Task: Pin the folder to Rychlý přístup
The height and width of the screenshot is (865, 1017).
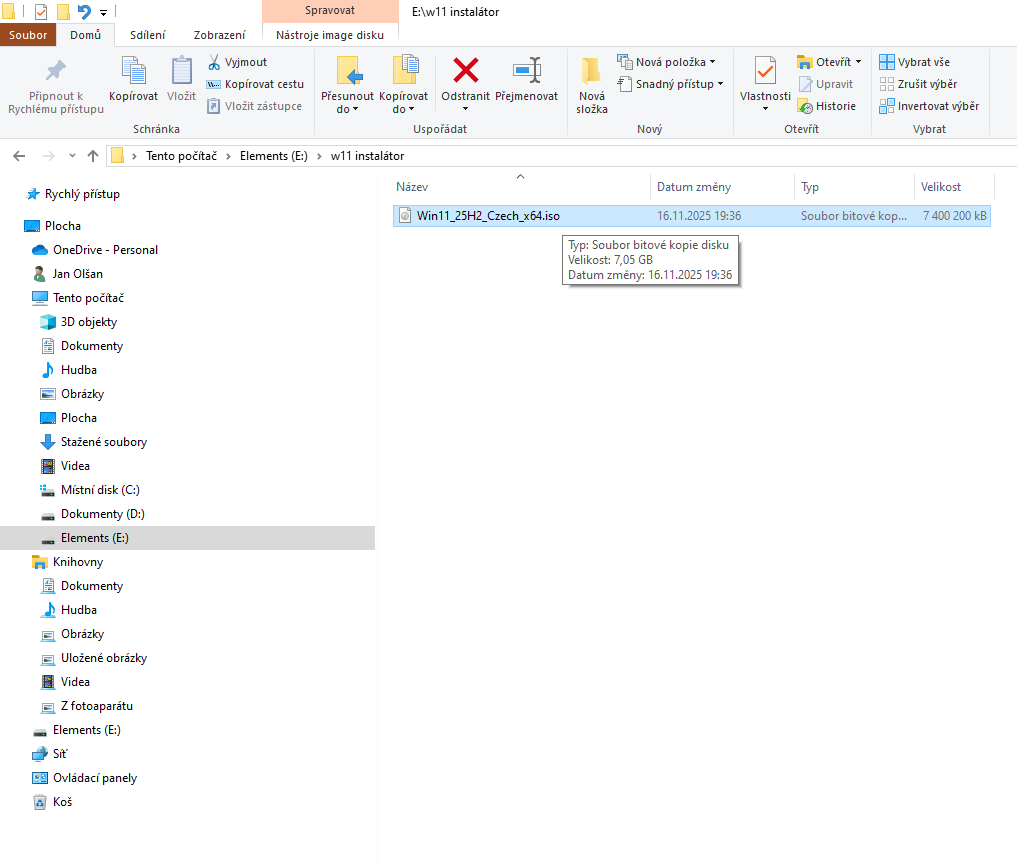Action: (x=56, y=87)
